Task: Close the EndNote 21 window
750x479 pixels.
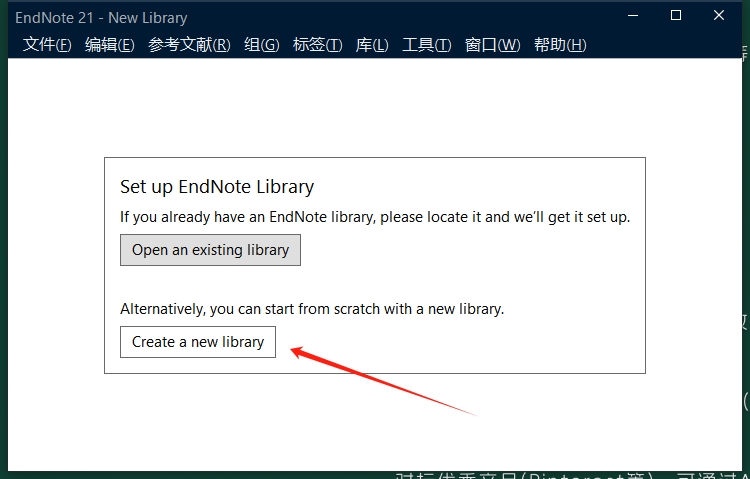Action: [x=719, y=15]
